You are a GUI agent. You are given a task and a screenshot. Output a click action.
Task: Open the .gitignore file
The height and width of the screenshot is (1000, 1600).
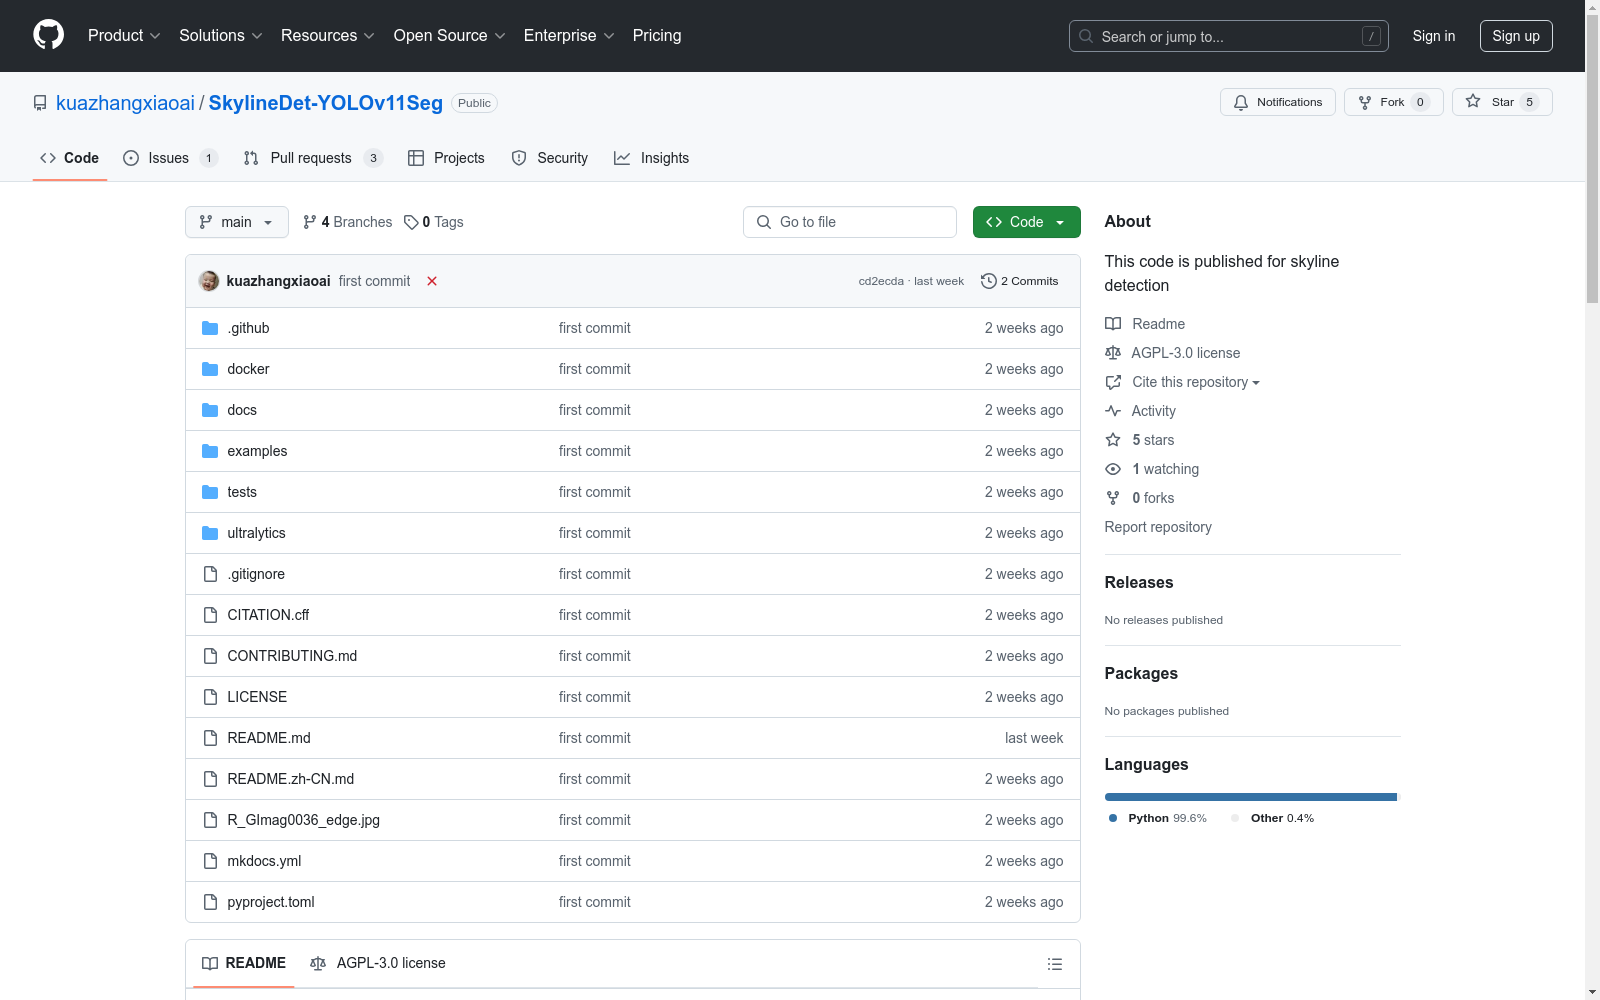[256, 574]
